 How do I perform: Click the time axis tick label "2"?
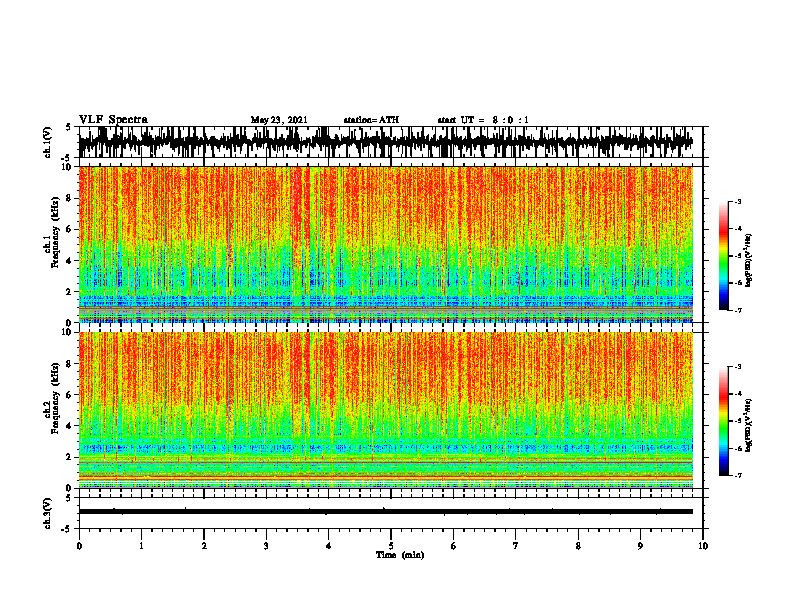204,546
